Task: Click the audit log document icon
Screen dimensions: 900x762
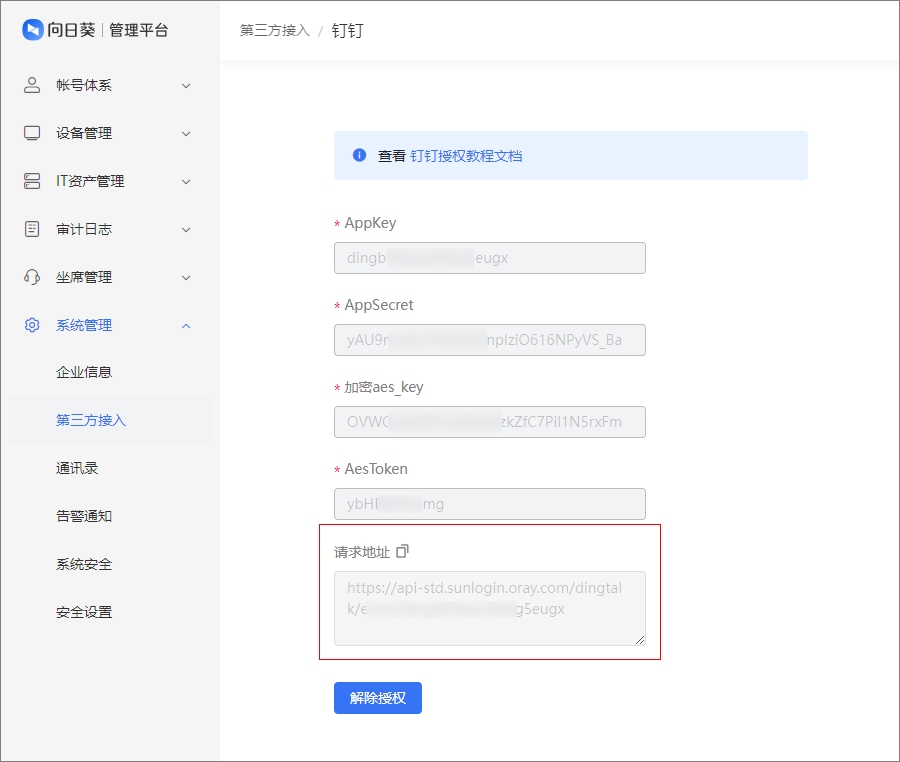Action: pyautogui.click(x=33, y=229)
